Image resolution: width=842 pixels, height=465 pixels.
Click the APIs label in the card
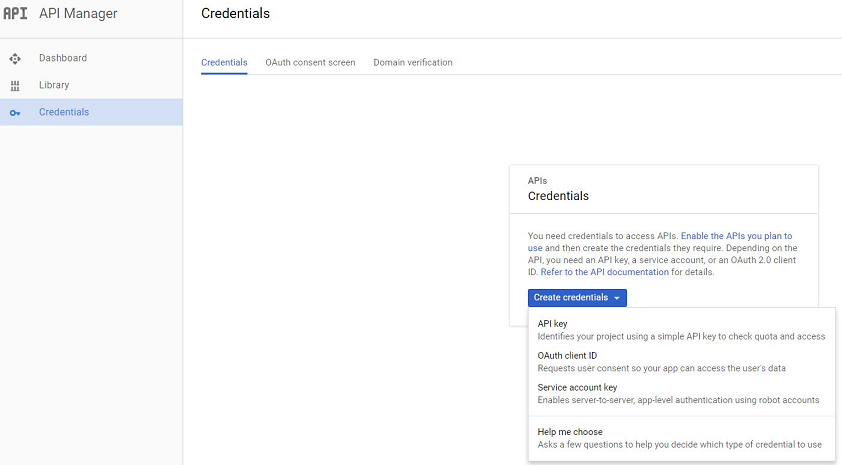point(538,181)
